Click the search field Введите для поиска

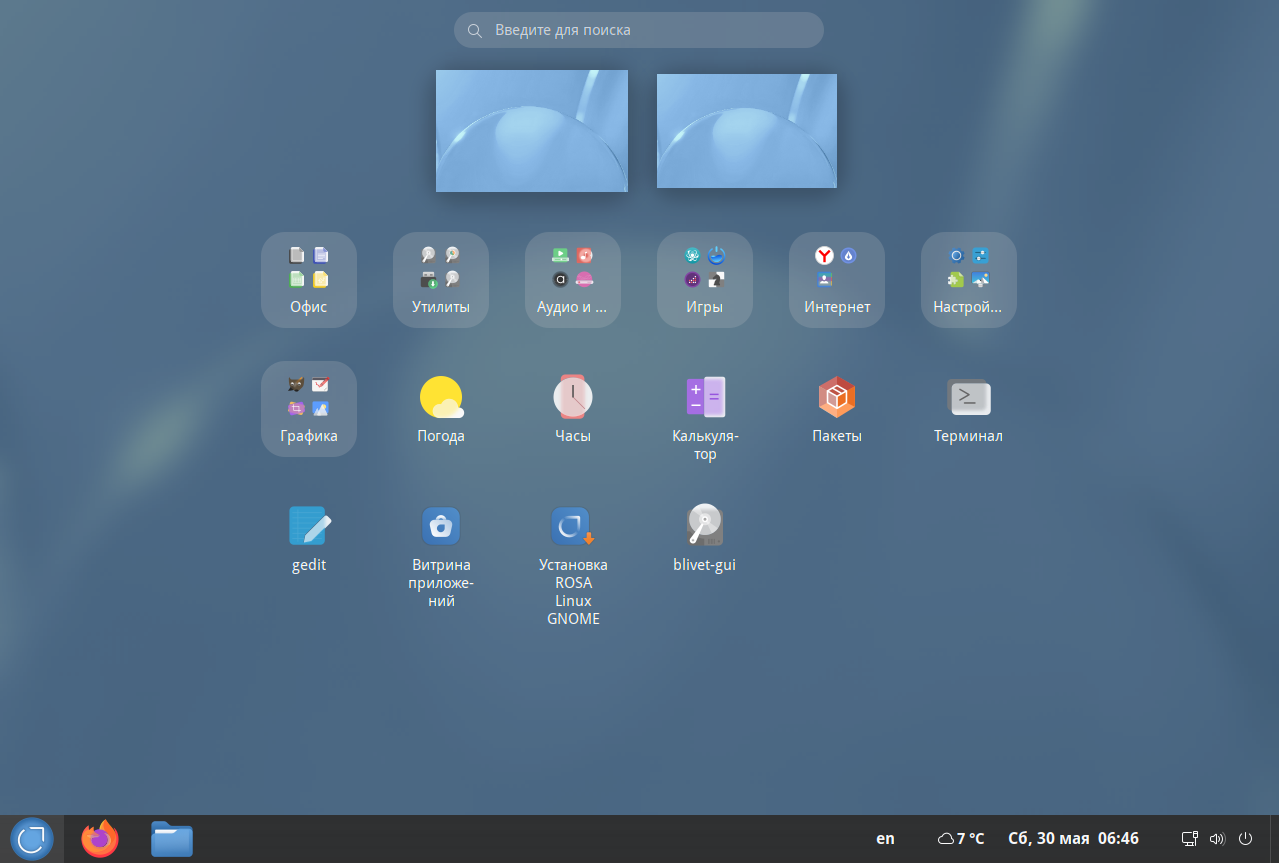point(639,30)
